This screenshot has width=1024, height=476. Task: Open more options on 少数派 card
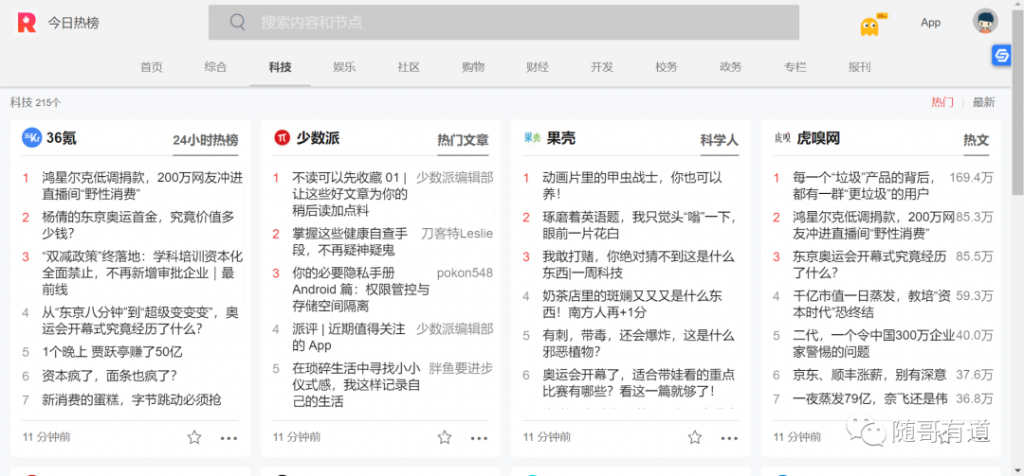point(479,438)
